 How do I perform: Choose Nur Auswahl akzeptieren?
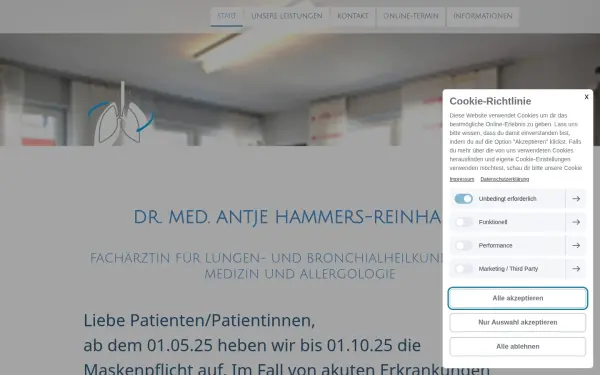pyautogui.click(x=517, y=322)
